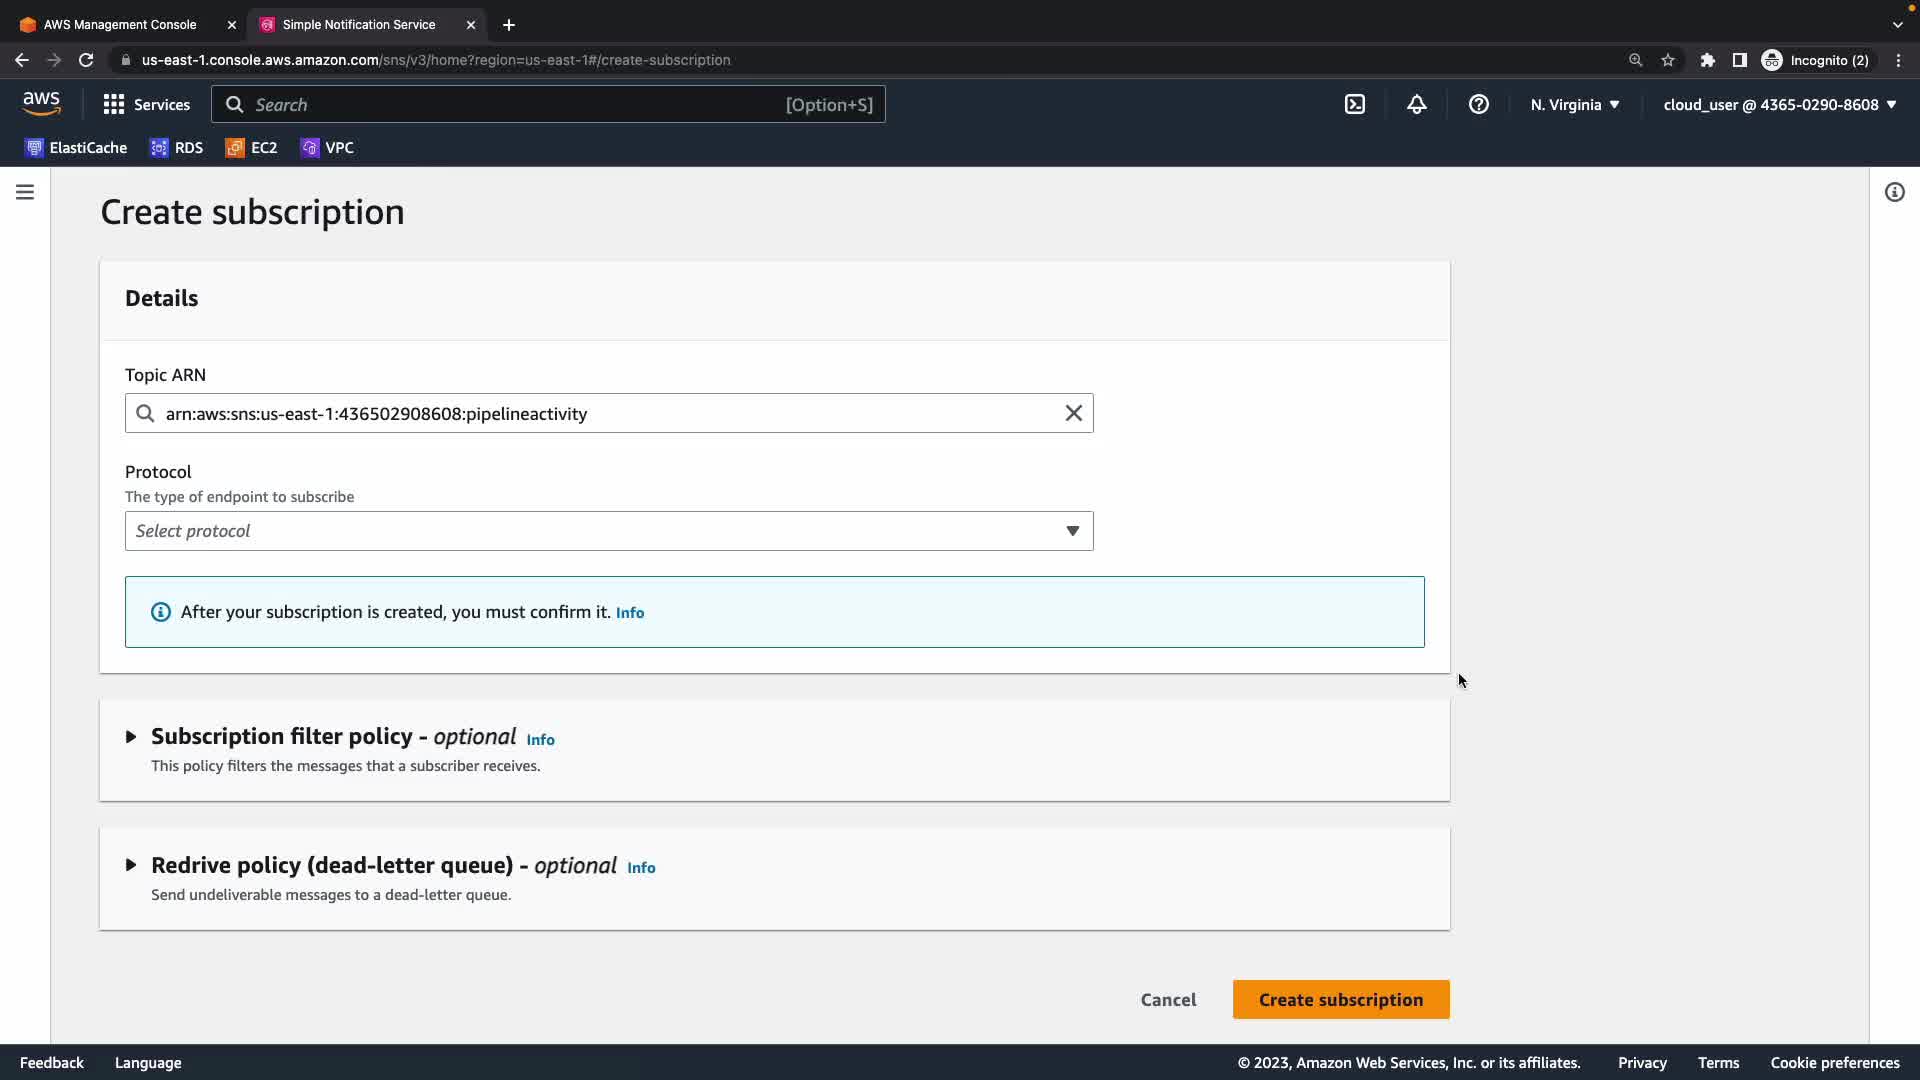Click the Create subscription button
Screen dimensions: 1920x1080
tap(1340, 1000)
